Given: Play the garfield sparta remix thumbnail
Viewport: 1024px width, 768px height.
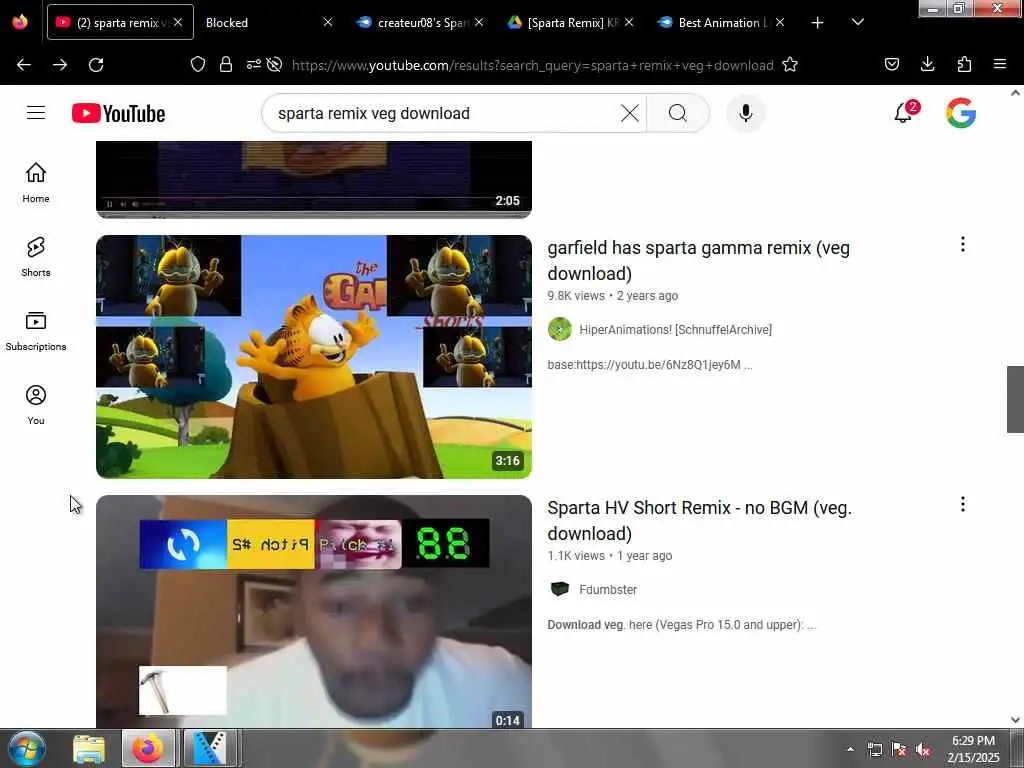Looking at the screenshot, I should pyautogui.click(x=313, y=357).
